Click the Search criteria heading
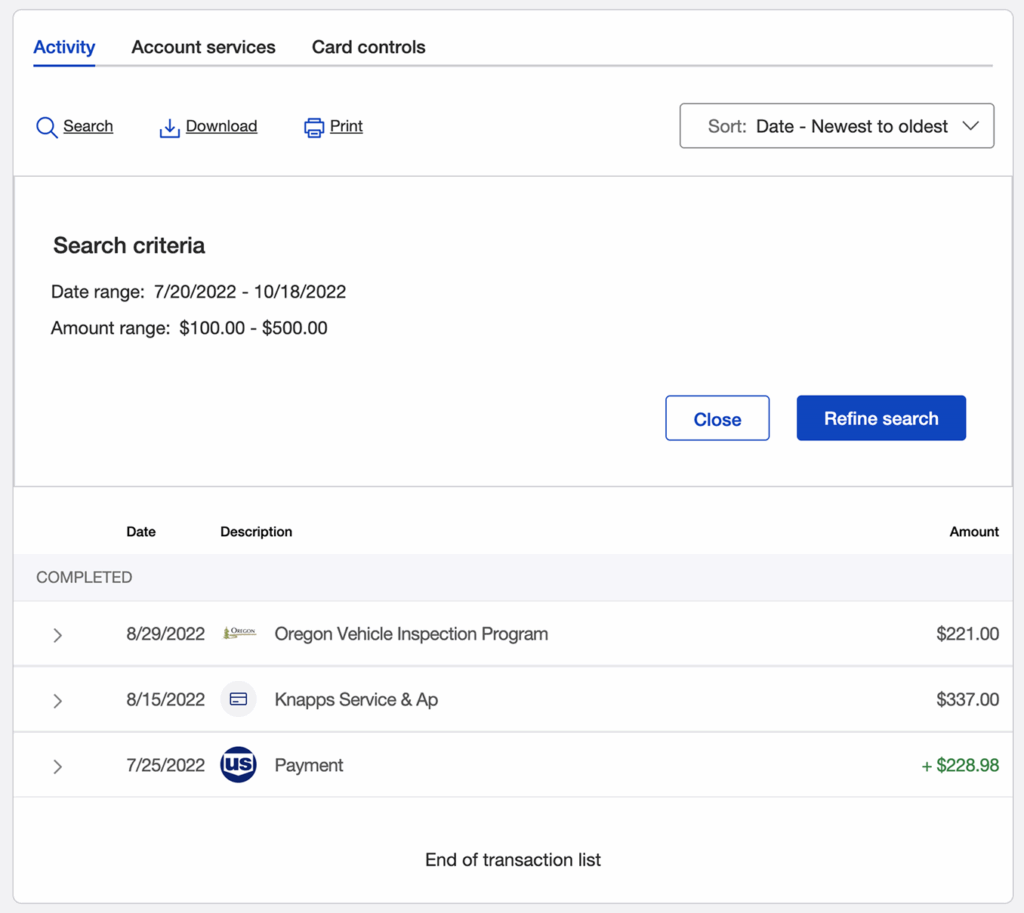Viewport: 1024px width, 913px height. click(129, 246)
